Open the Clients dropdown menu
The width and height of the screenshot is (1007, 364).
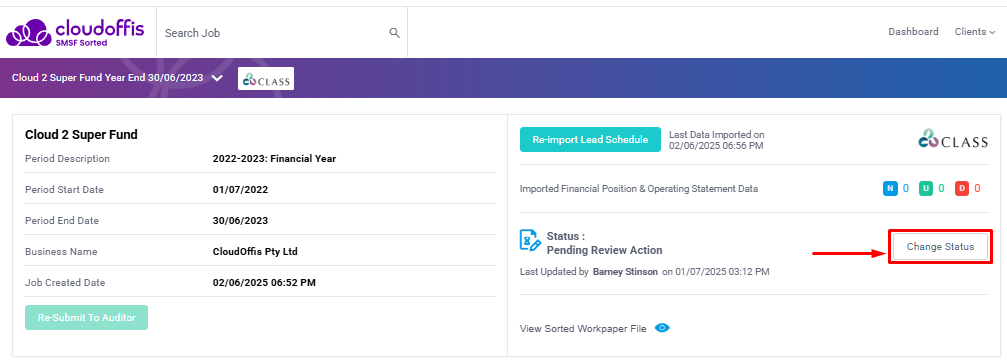pos(974,31)
